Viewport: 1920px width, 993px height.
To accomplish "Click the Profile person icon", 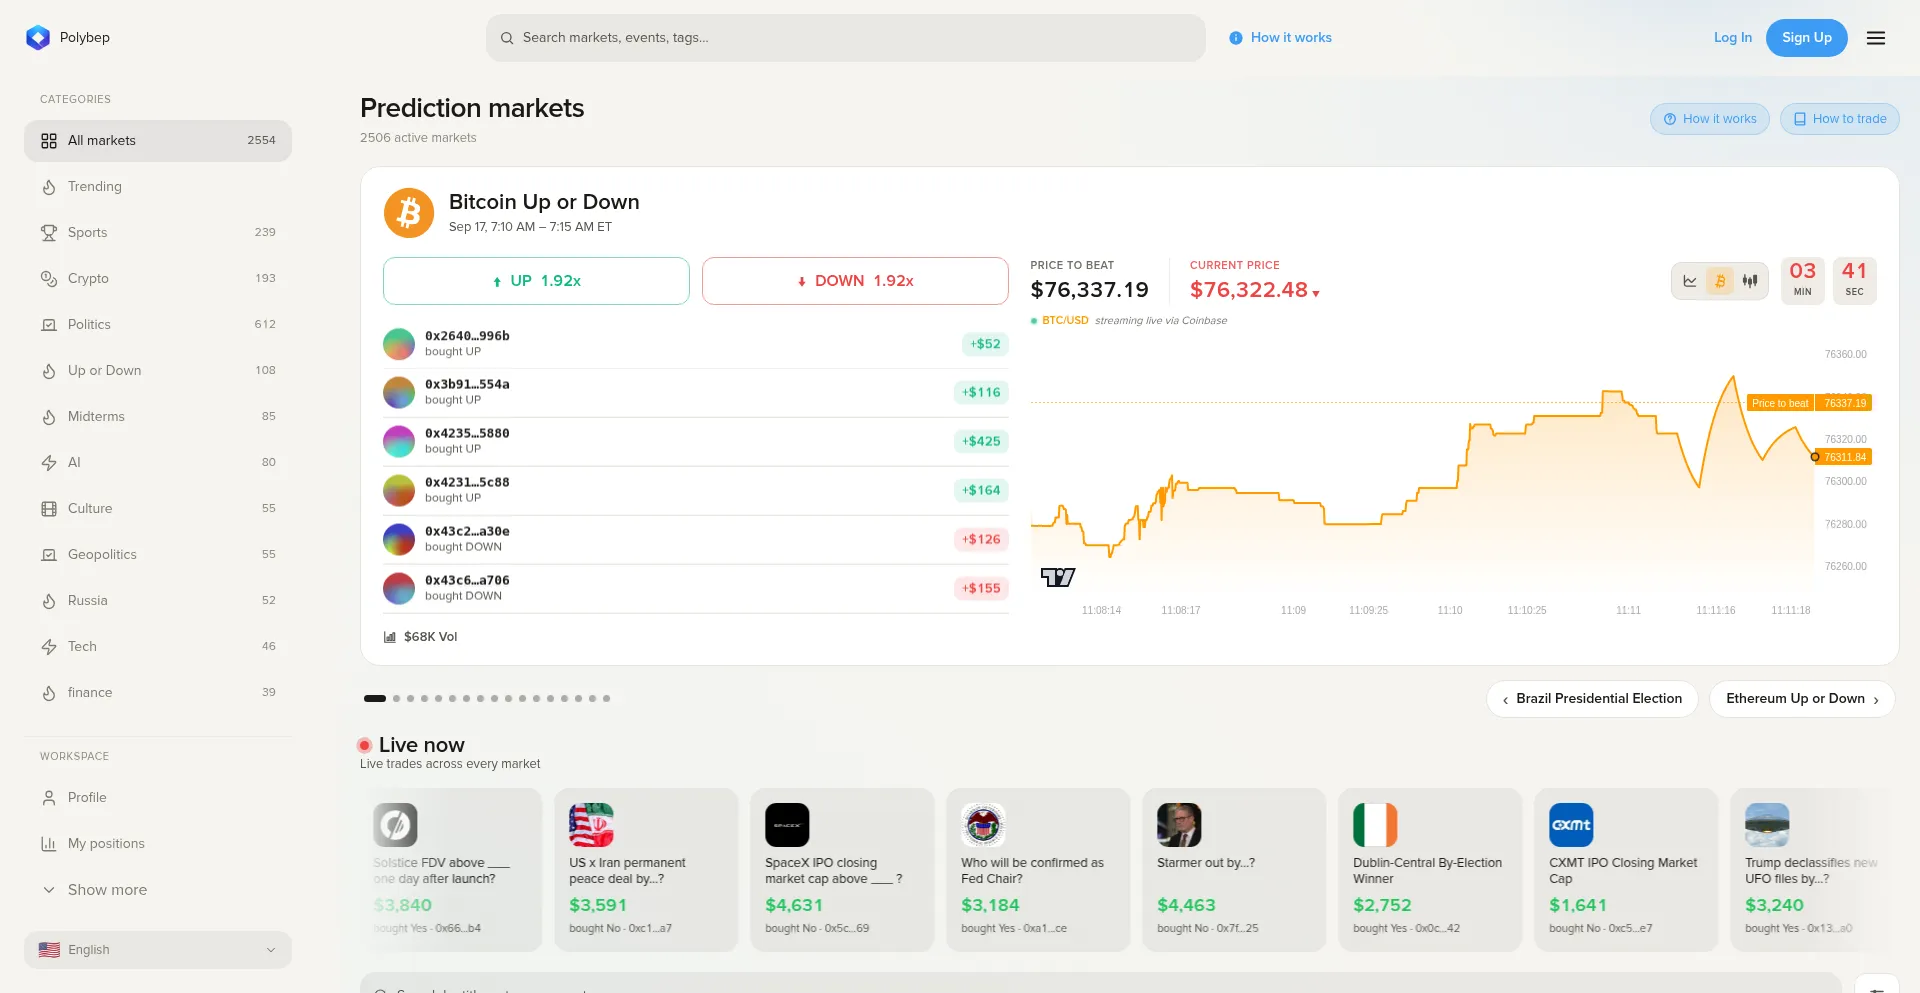I will [x=49, y=798].
